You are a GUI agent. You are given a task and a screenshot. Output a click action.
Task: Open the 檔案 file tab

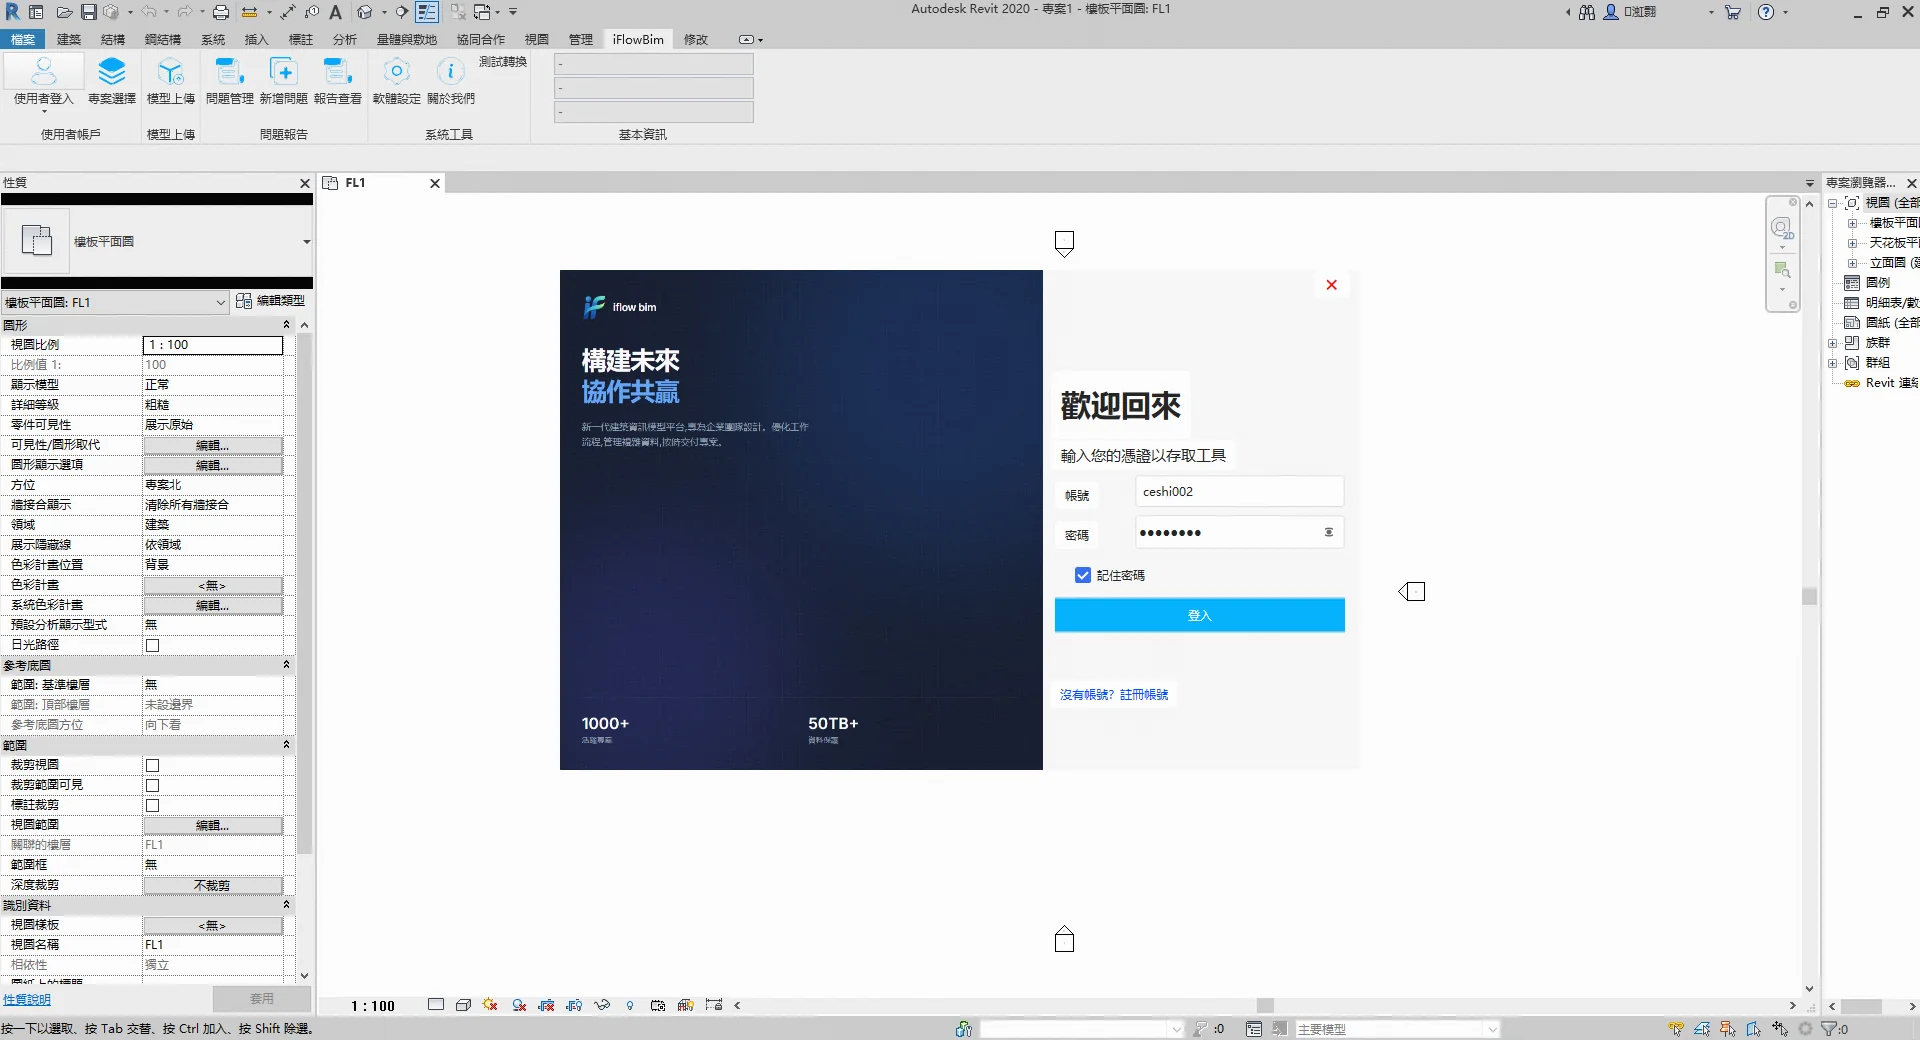22,39
